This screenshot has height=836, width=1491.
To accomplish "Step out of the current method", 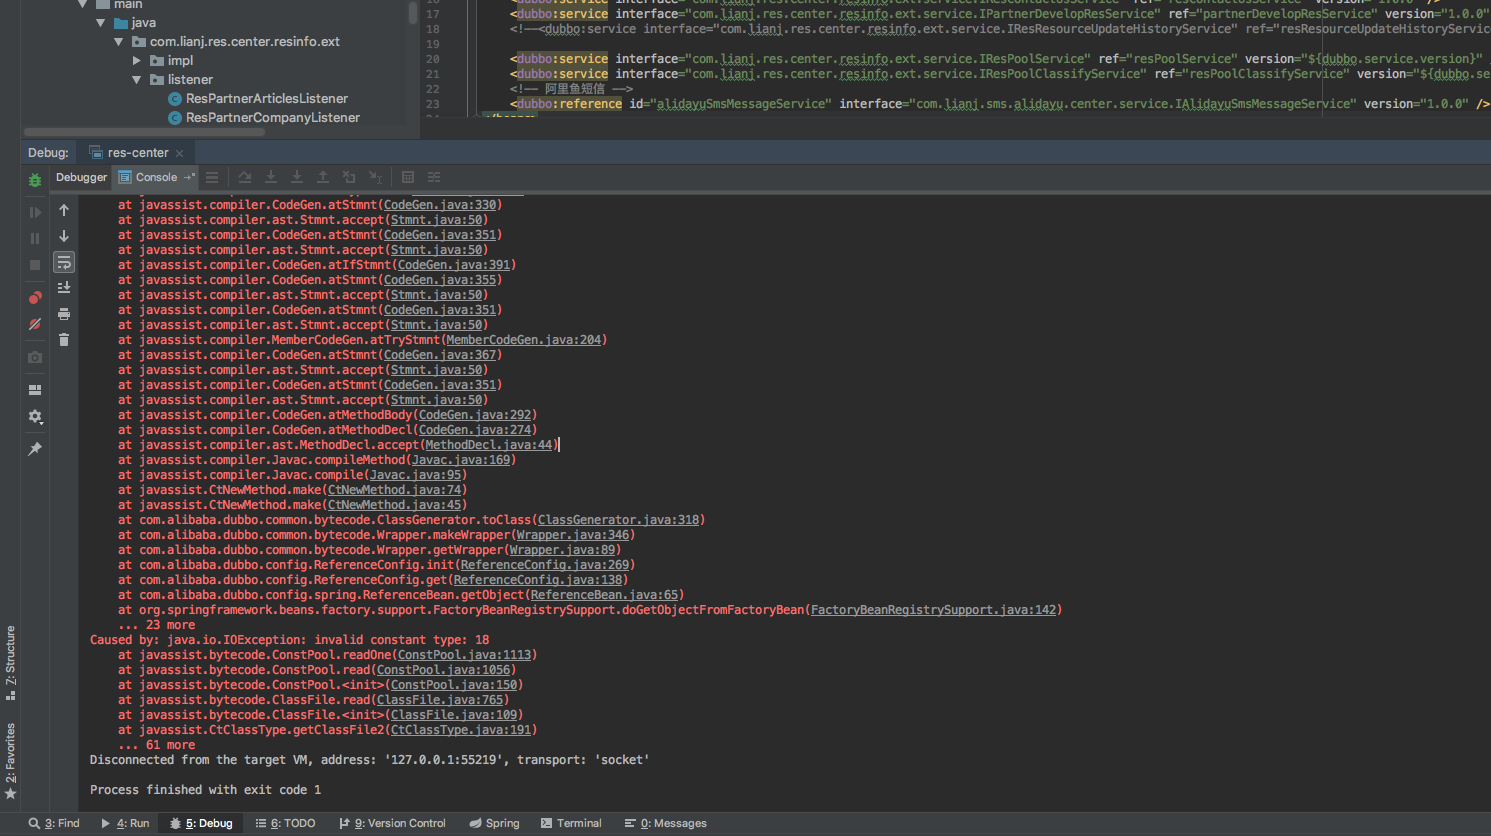I will pos(322,176).
